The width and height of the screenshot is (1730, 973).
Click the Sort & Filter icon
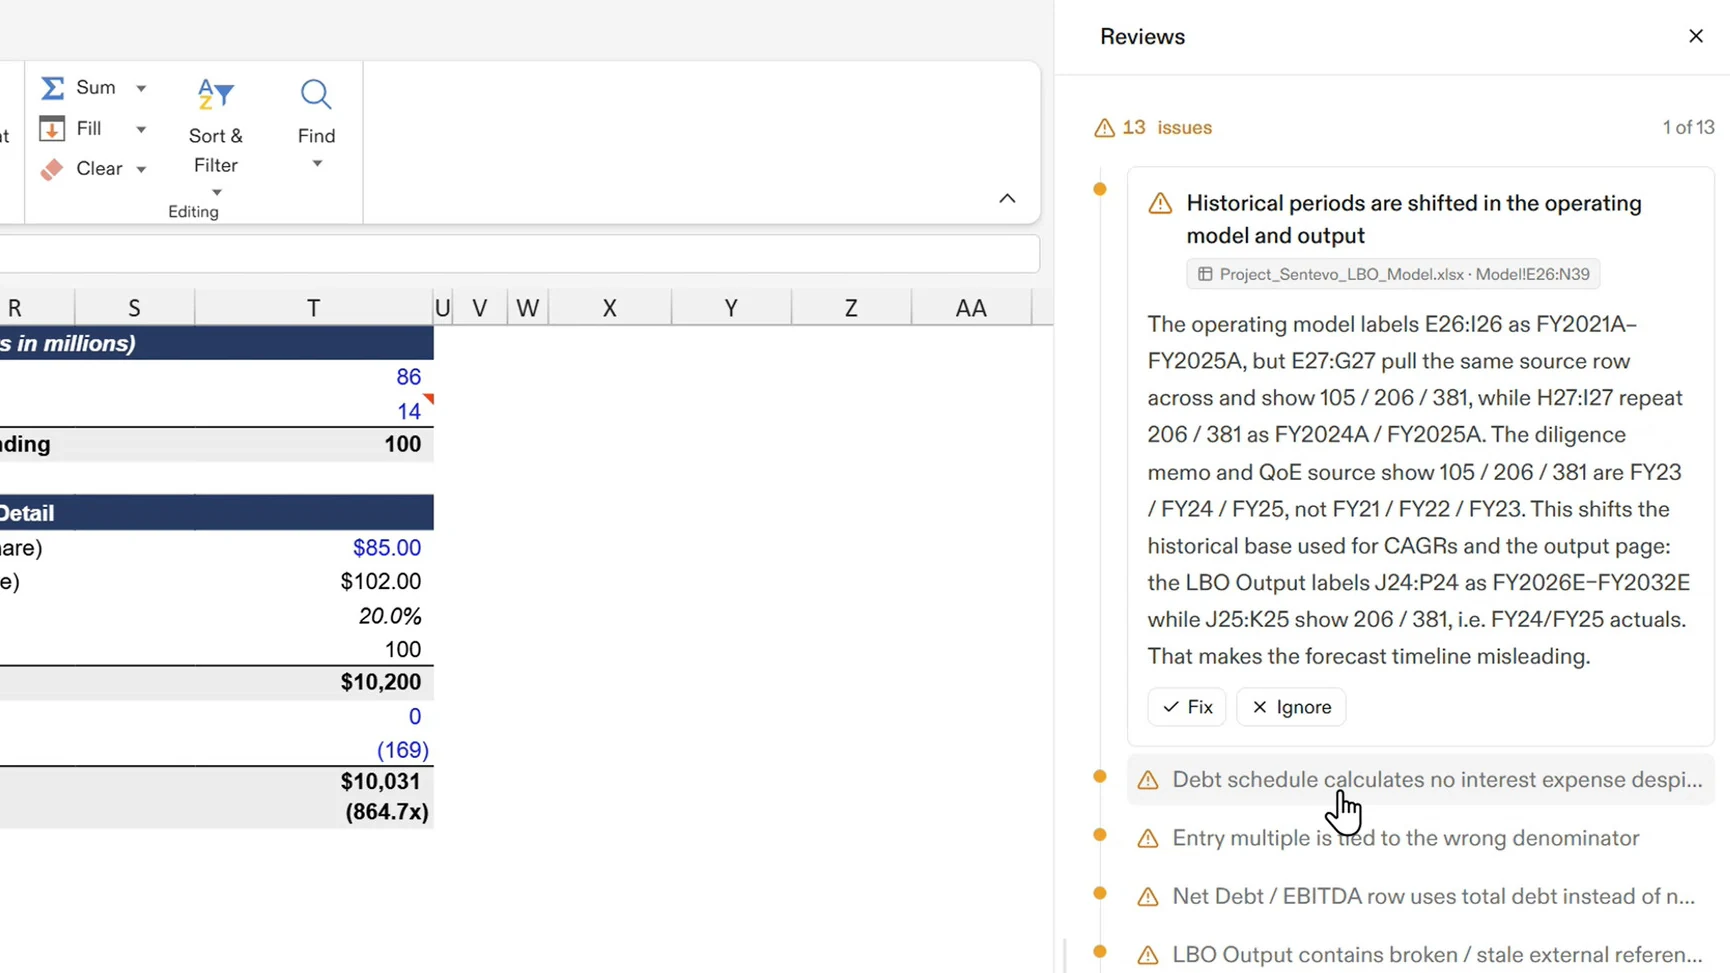215,95
